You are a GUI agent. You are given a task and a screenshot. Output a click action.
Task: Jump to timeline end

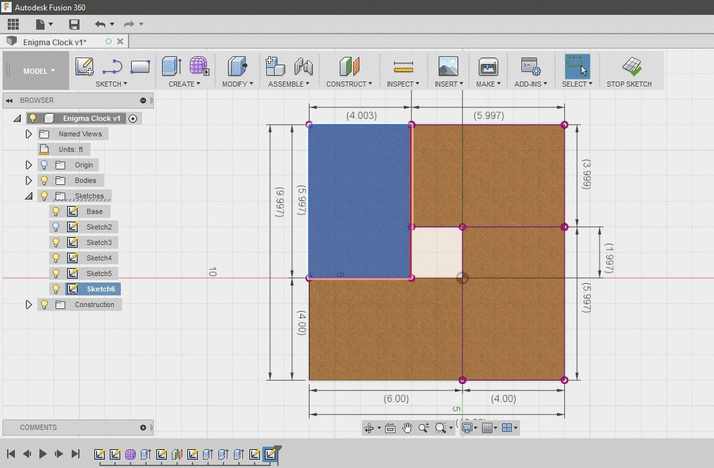point(76,453)
